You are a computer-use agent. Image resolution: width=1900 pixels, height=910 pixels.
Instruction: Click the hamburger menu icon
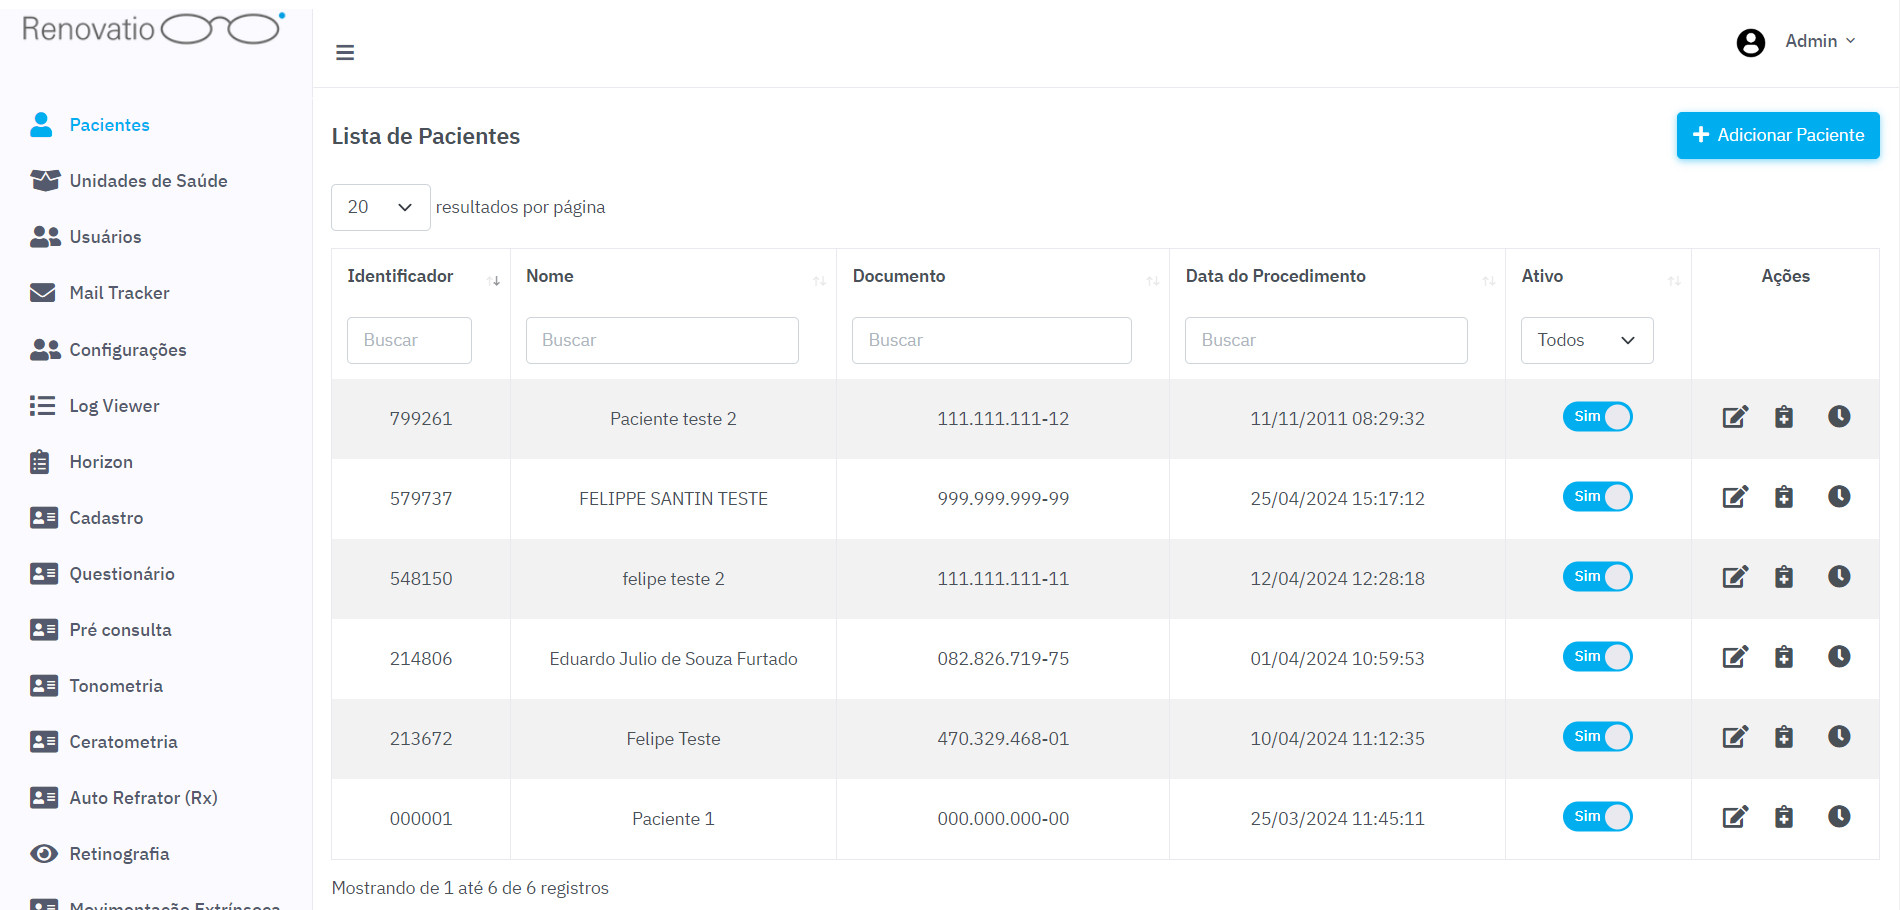[x=345, y=53]
